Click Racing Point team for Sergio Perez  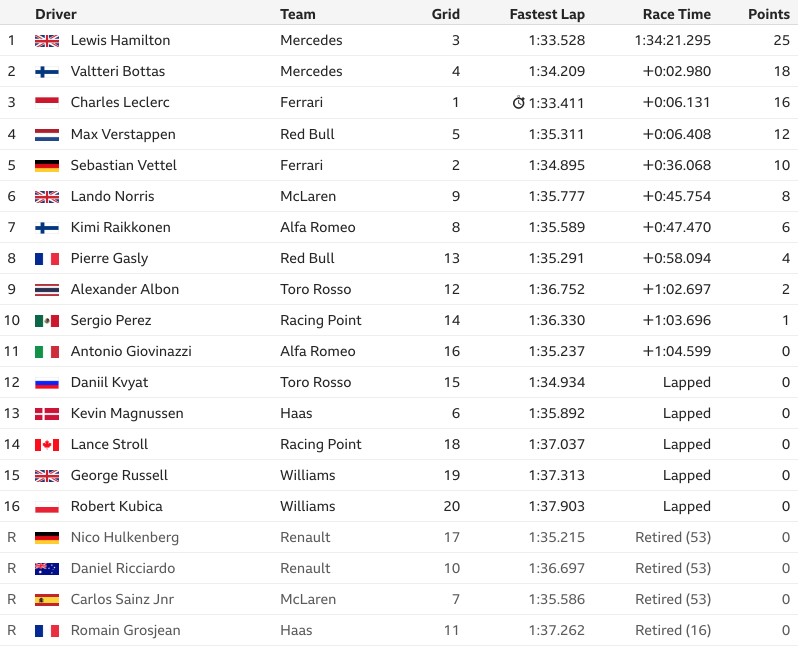point(321,321)
